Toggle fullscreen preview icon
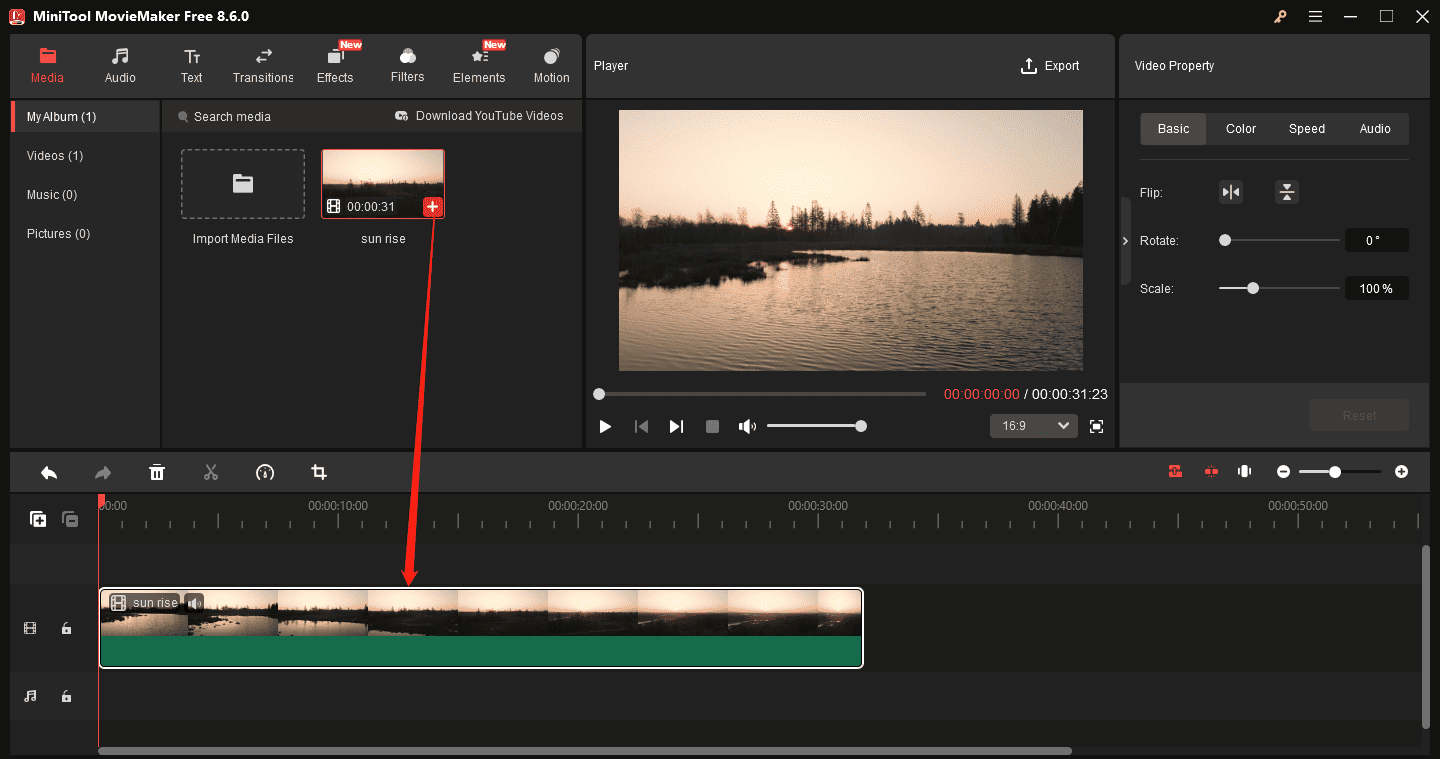This screenshot has width=1440, height=759. [x=1096, y=426]
